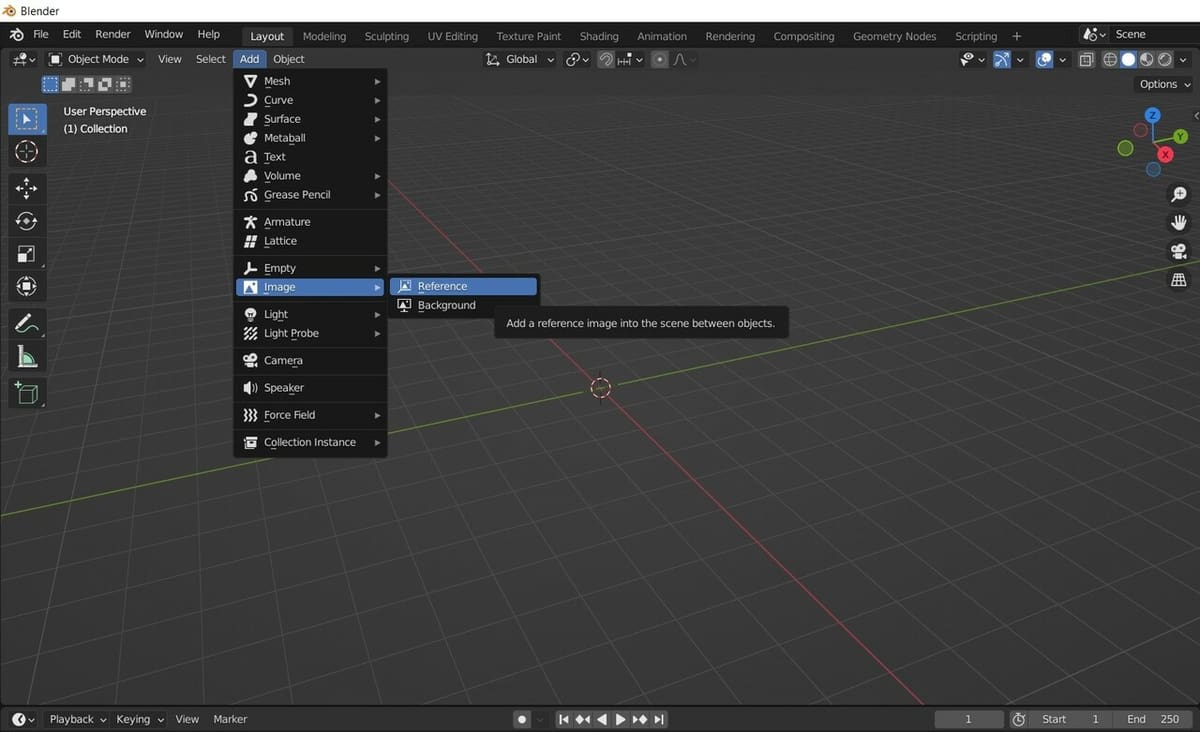Open the editor type dropdown in 3D viewport
The width and height of the screenshot is (1200, 732).
(24, 60)
